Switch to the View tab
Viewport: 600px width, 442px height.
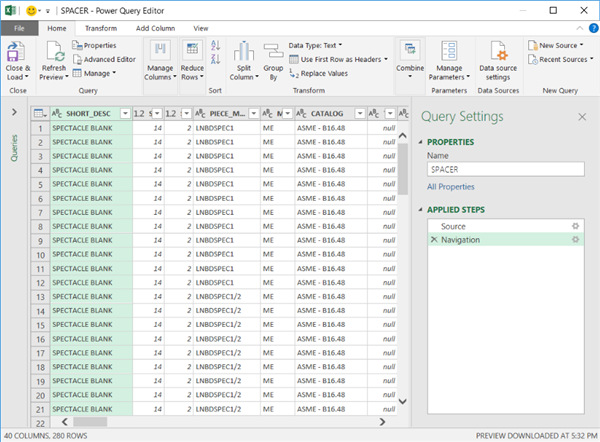[x=201, y=28]
